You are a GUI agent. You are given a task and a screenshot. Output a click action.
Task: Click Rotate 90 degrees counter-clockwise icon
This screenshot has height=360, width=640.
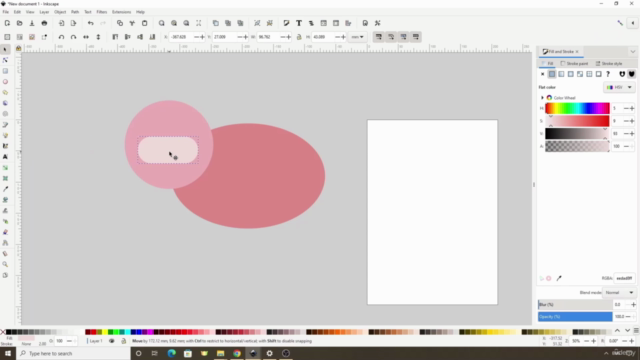(61, 37)
